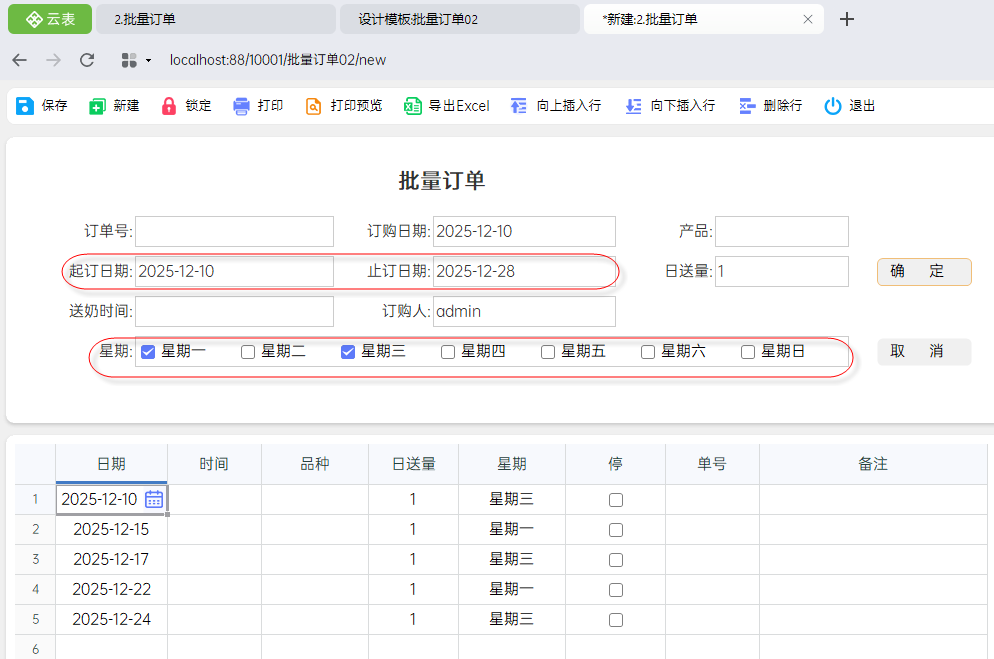
Task: Click the 取消 cancel button
Action: (924, 352)
